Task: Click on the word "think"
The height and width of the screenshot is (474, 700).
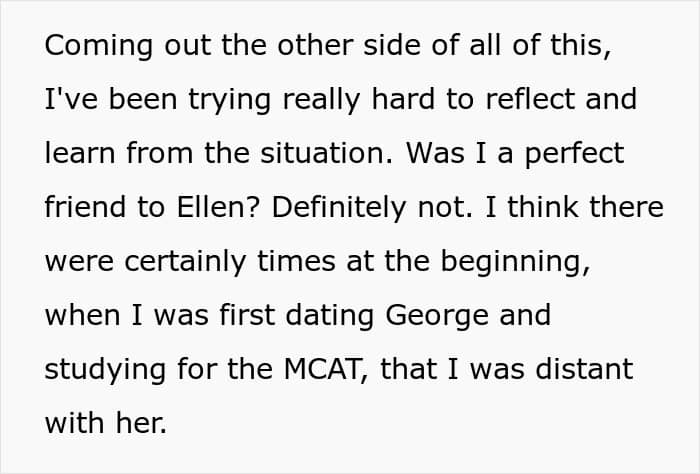Action: coord(543,207)
